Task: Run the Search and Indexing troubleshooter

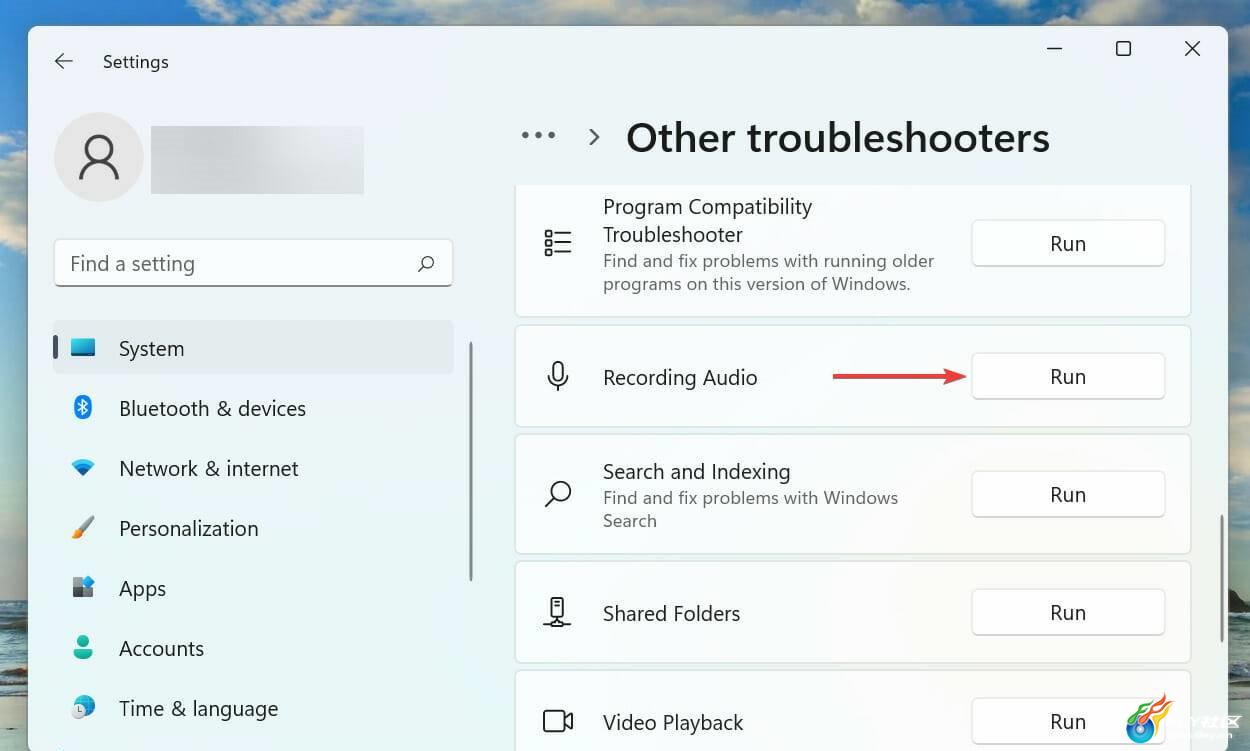Action: coord(1068,494)
